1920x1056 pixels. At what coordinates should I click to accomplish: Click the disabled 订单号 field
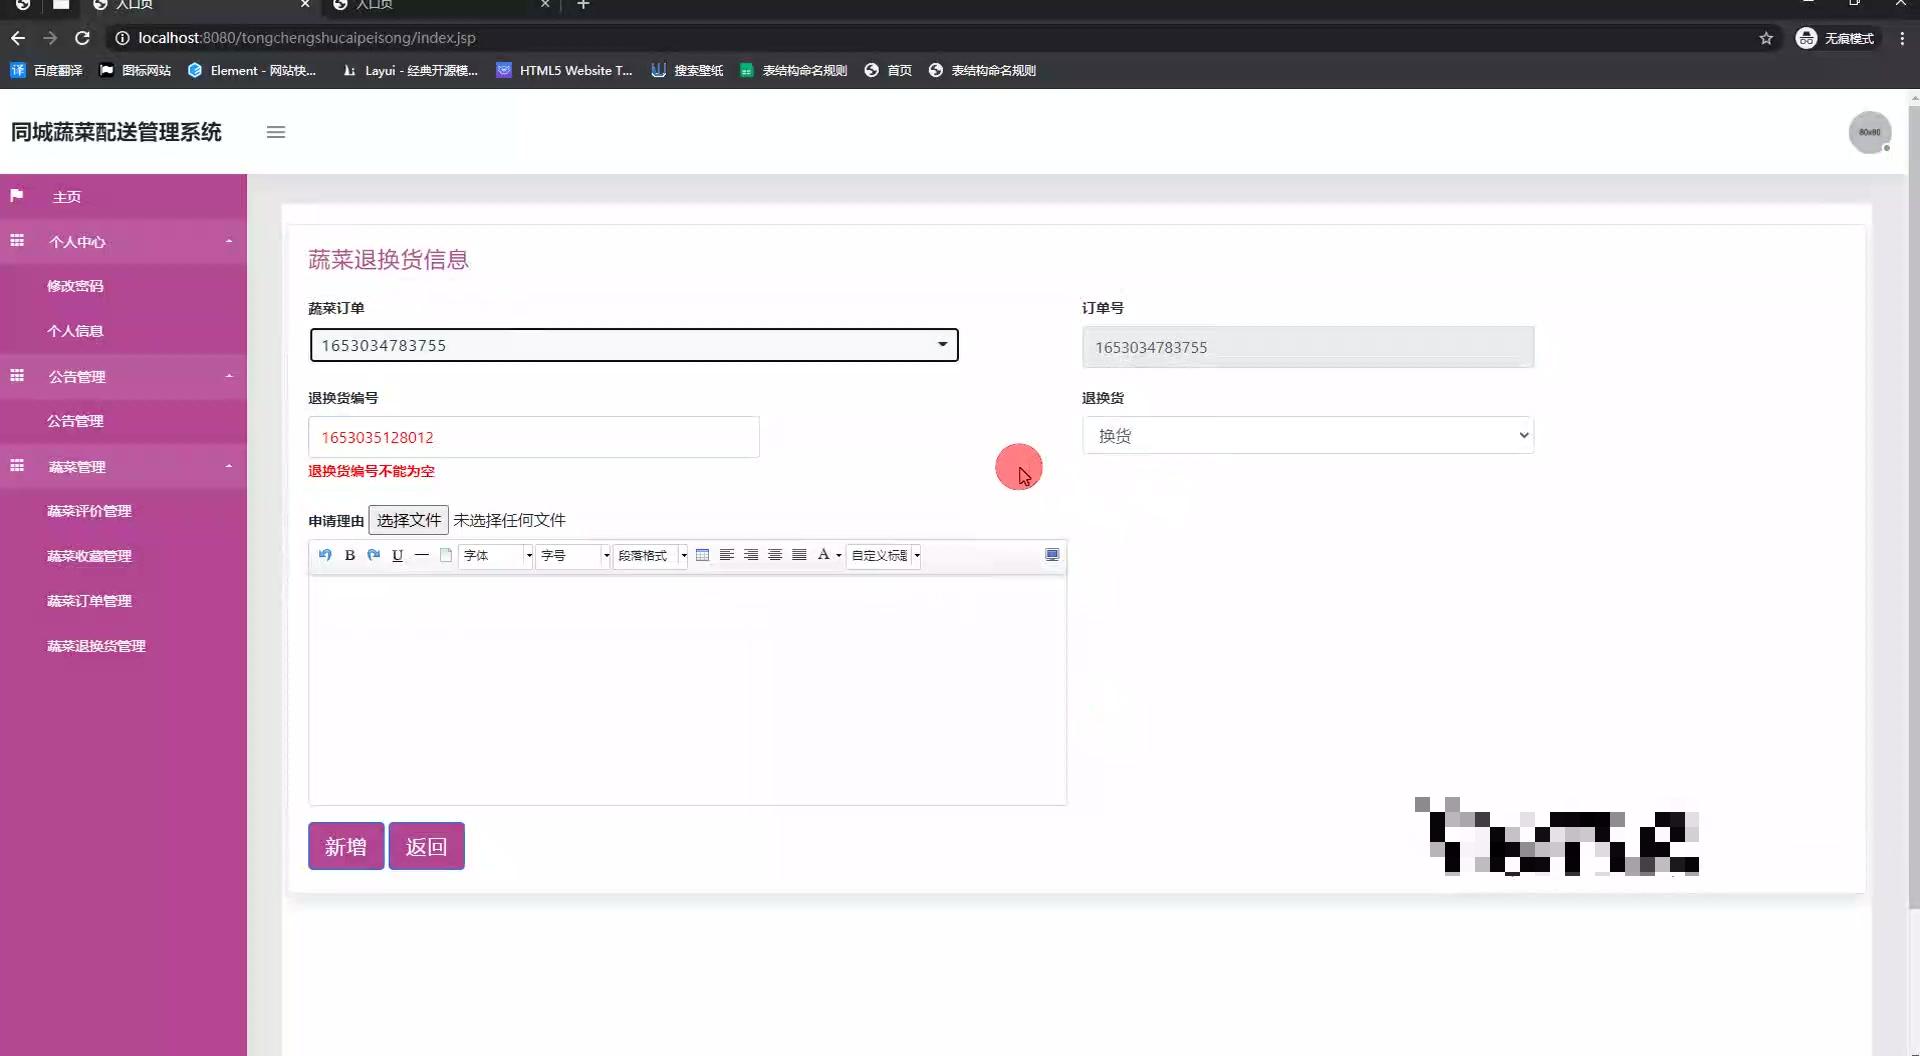tap(1308, 347)
